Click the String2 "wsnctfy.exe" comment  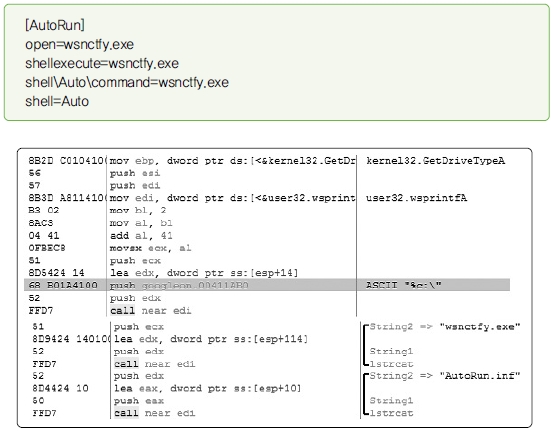point(445,327)
